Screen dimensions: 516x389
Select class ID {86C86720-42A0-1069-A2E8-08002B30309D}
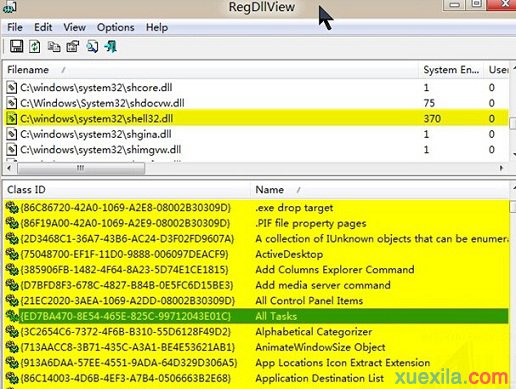point(125,208)
